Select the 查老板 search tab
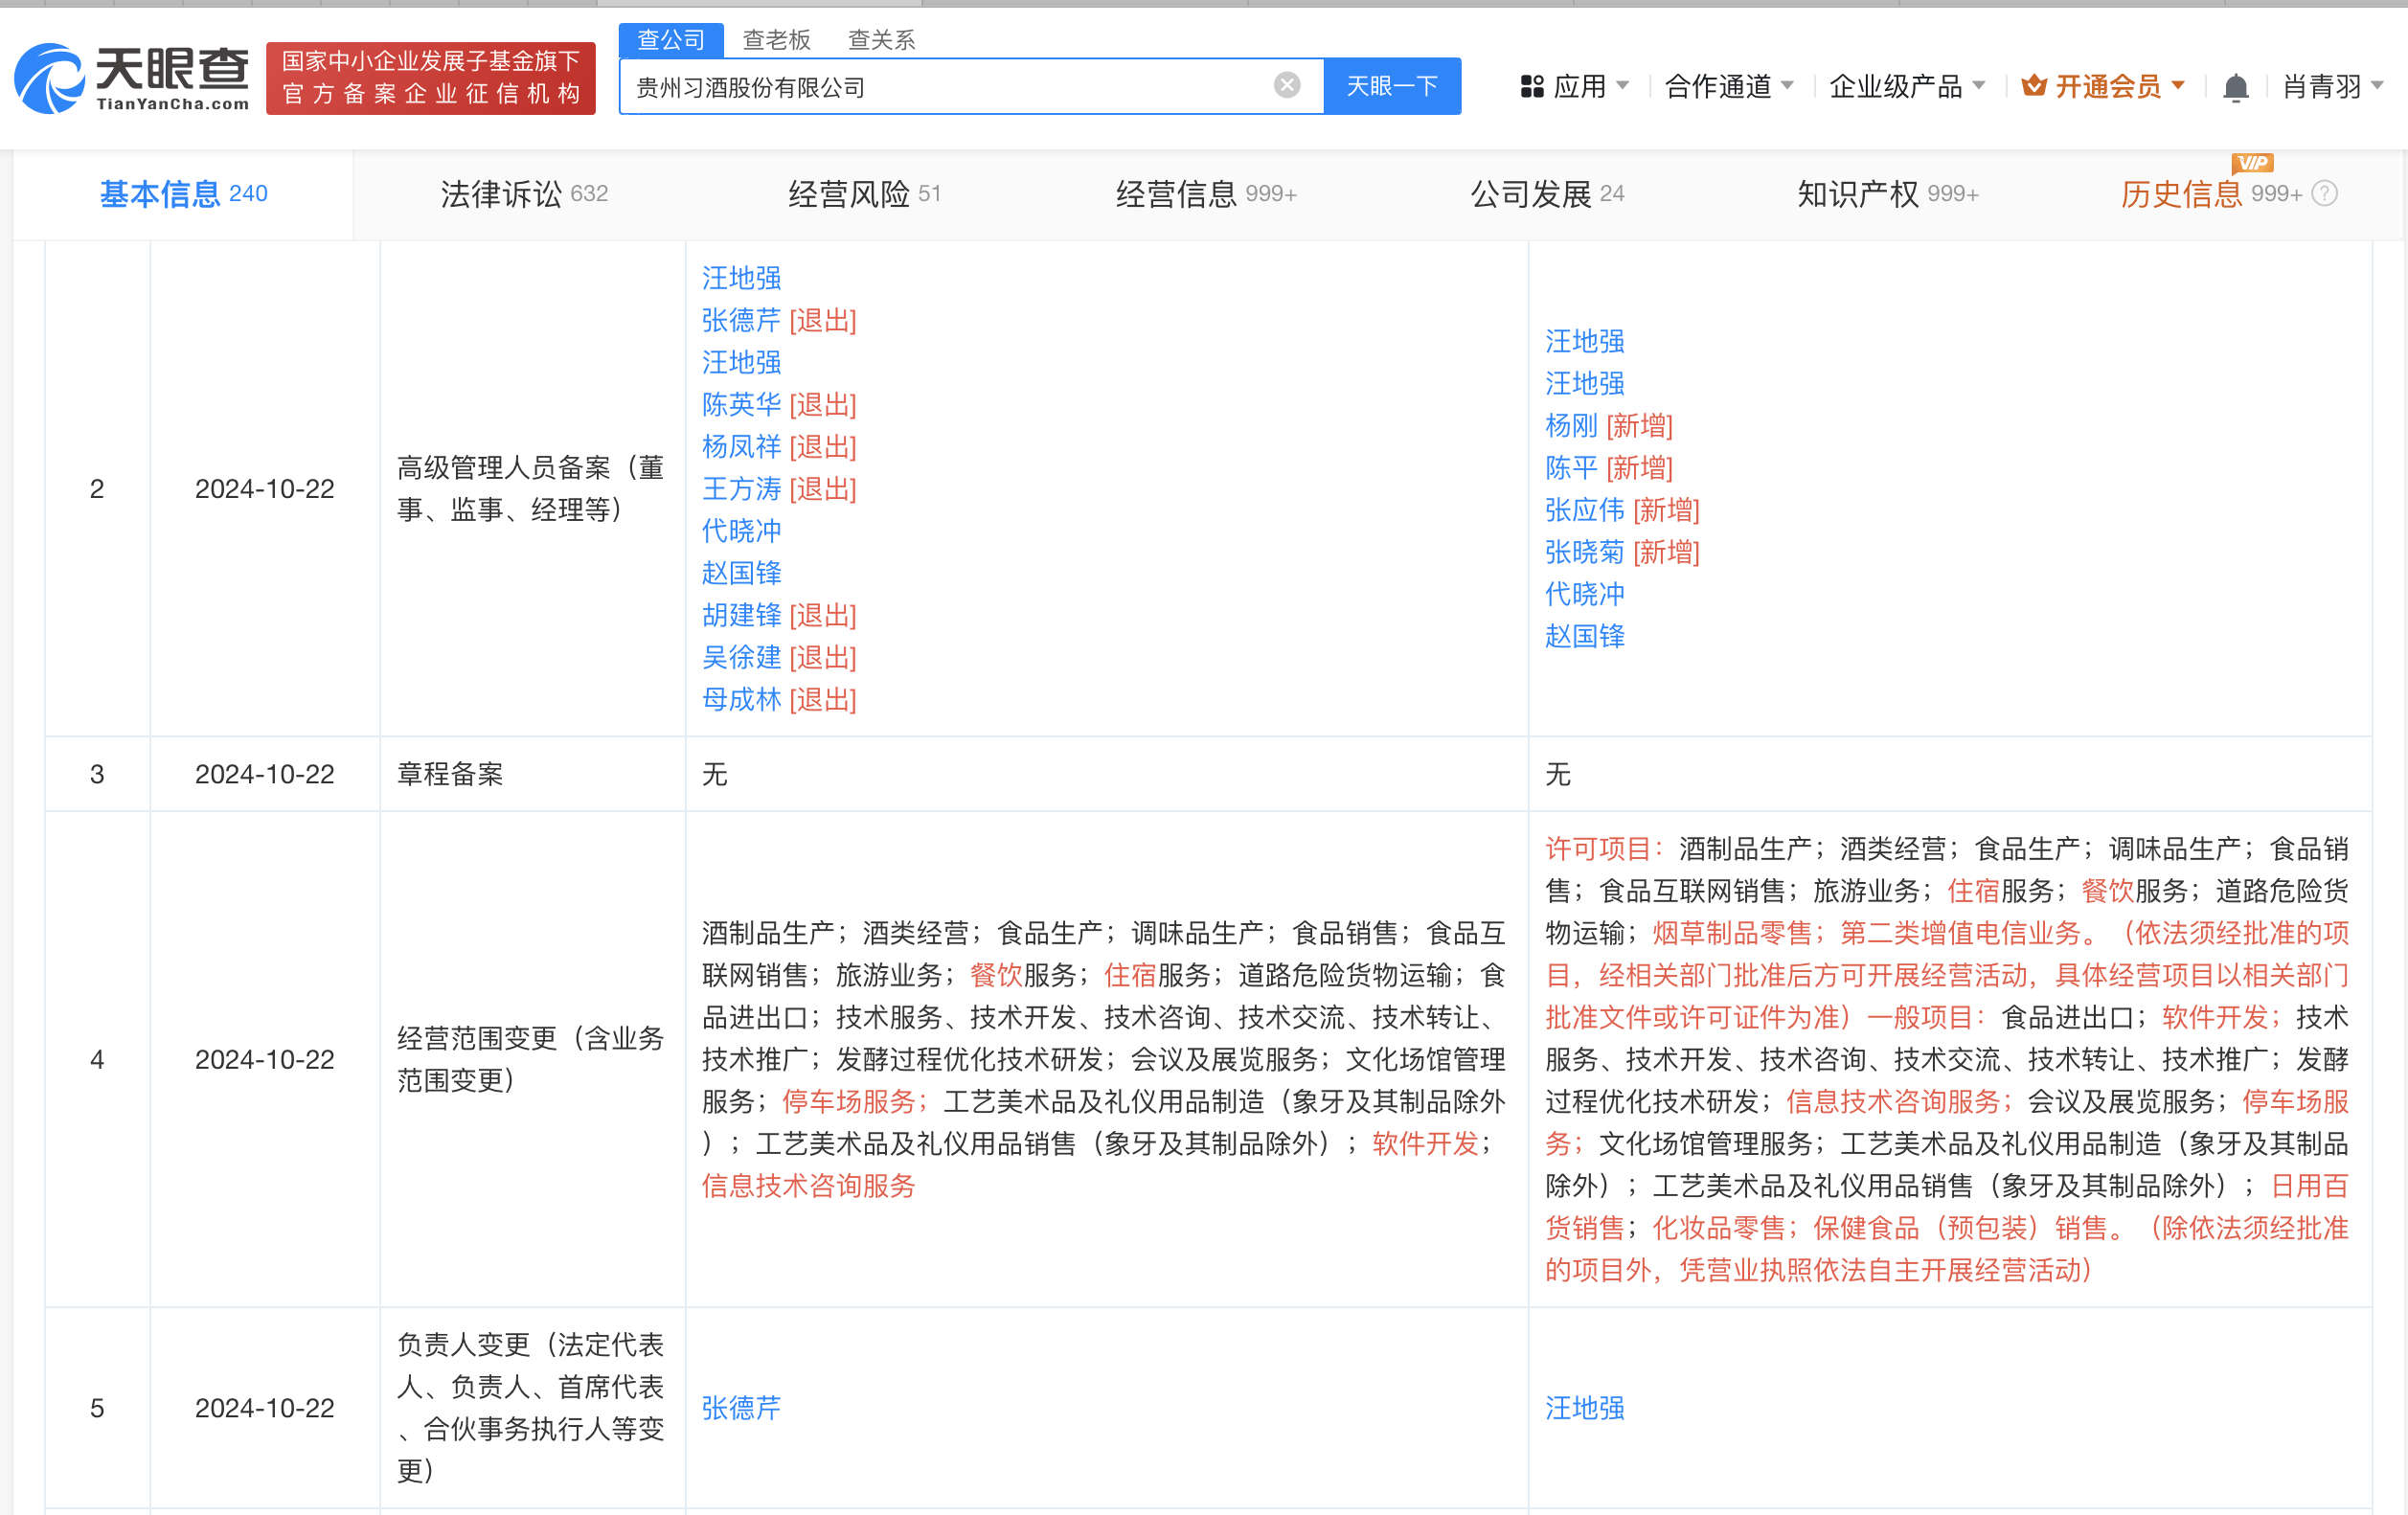The width and height of the screenshot is (2408, 1515). tap(777, 40)
